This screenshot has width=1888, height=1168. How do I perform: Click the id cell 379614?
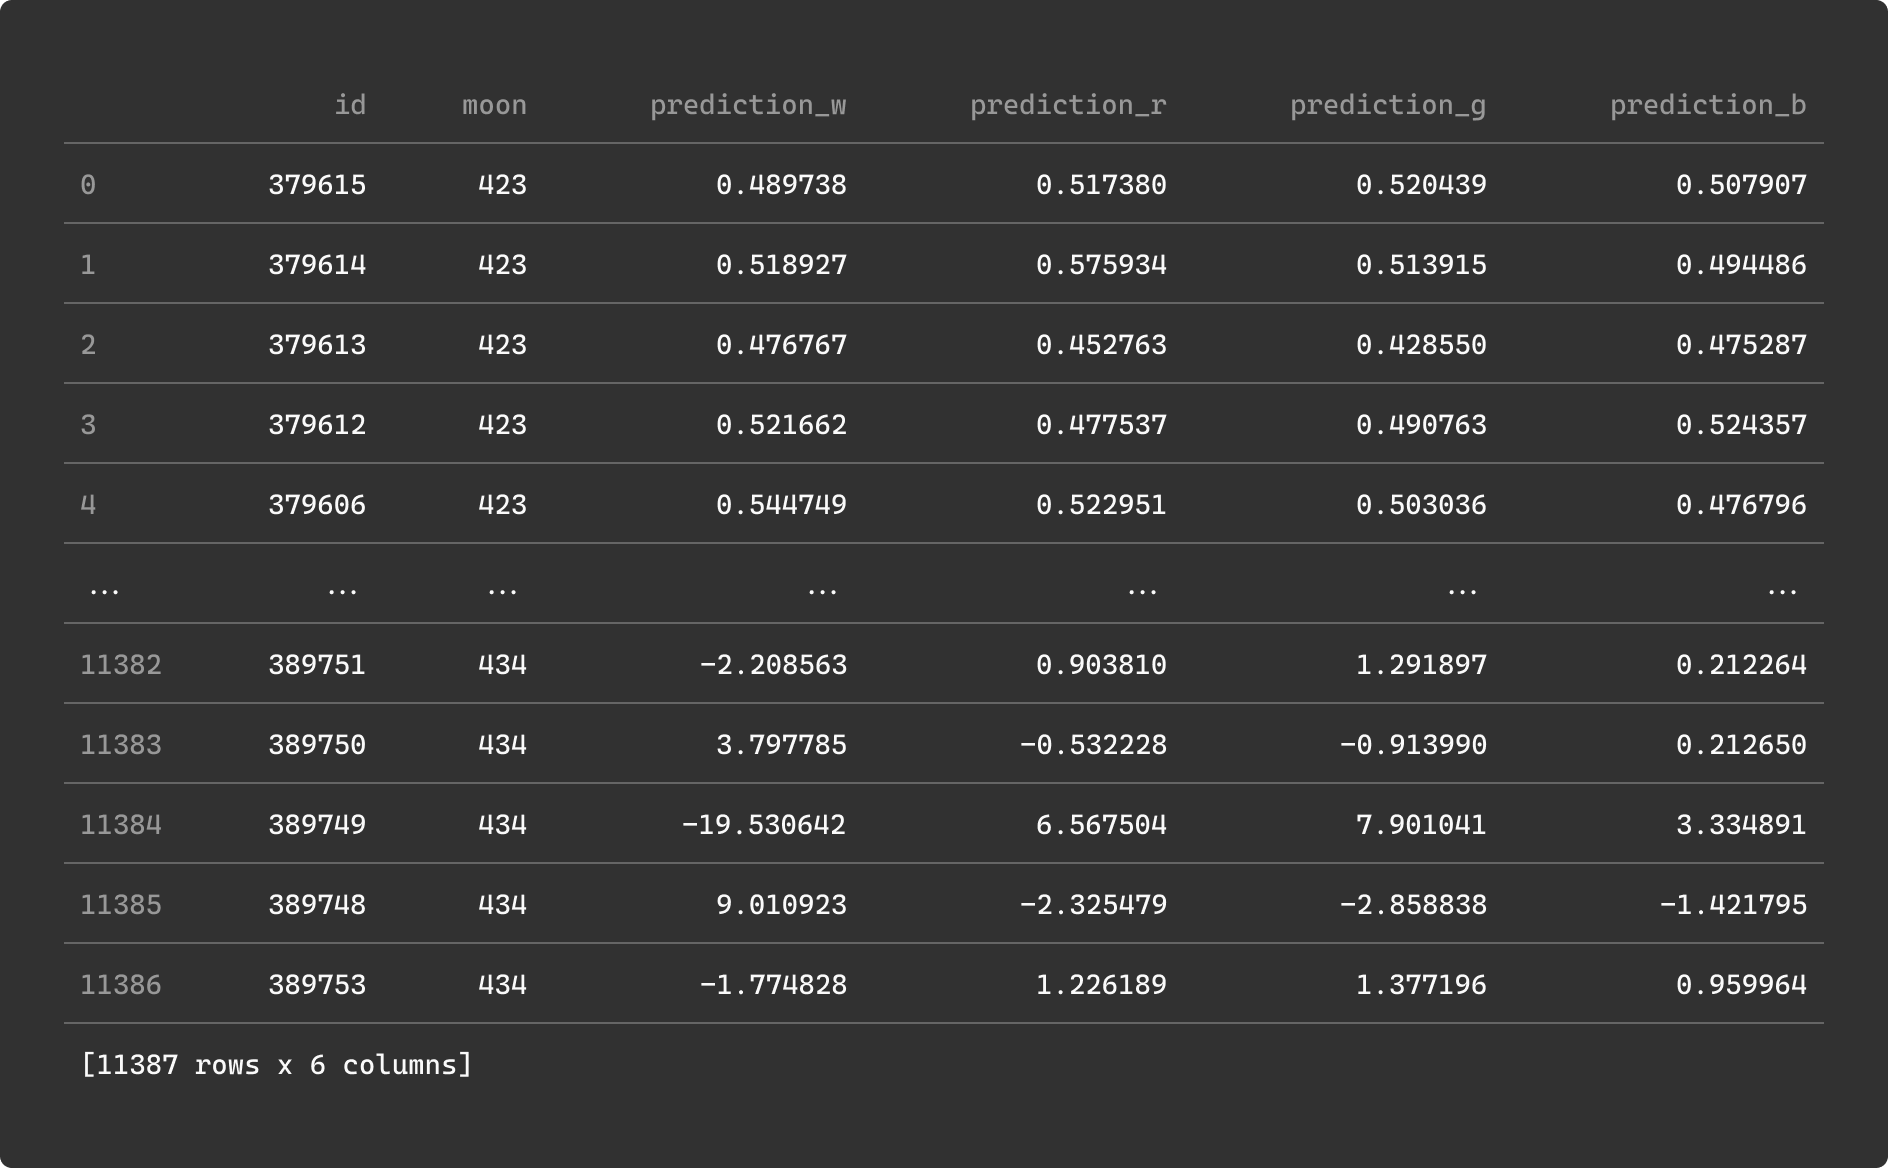[x=317, y=265]
